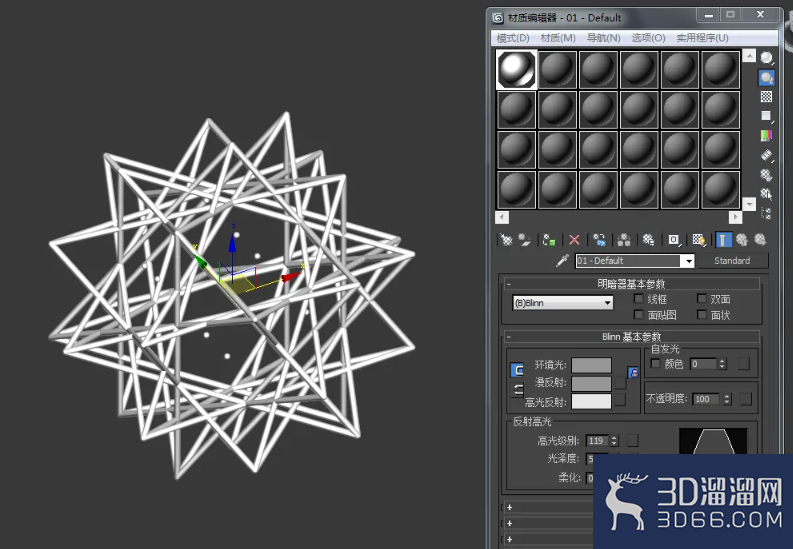Click the Get Material icon

click(x=506, y=240)
